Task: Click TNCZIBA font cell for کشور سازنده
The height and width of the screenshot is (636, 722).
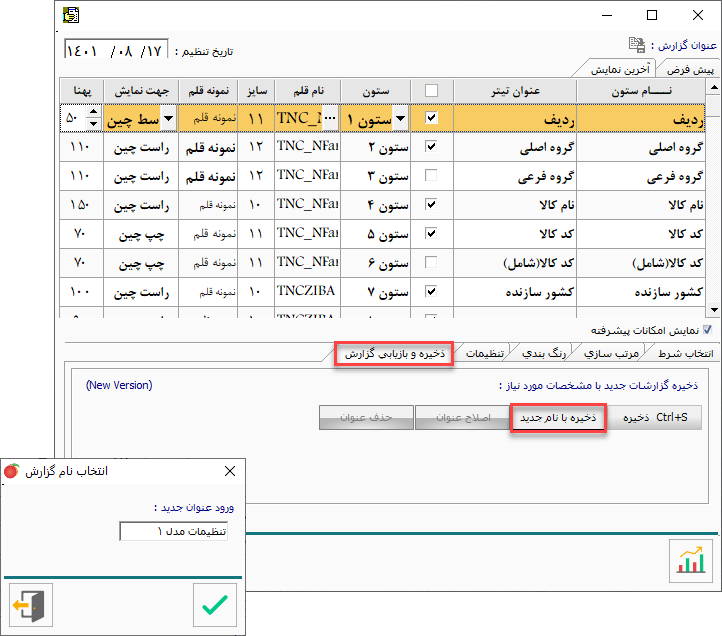Action: point(307,291)
